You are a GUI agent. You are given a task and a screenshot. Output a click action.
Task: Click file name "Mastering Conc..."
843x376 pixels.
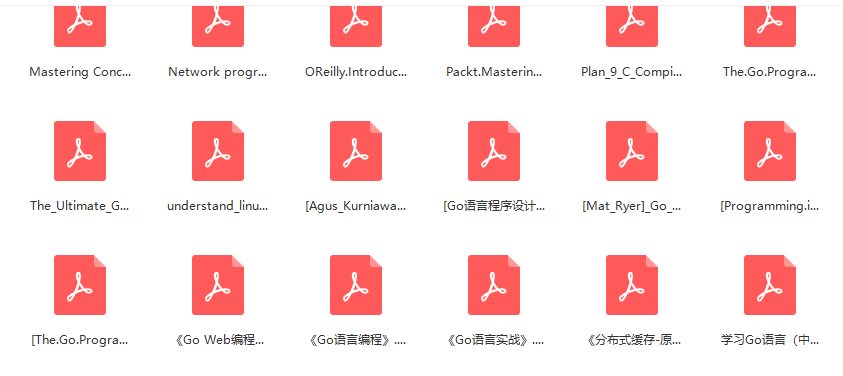tap(80, 72)
